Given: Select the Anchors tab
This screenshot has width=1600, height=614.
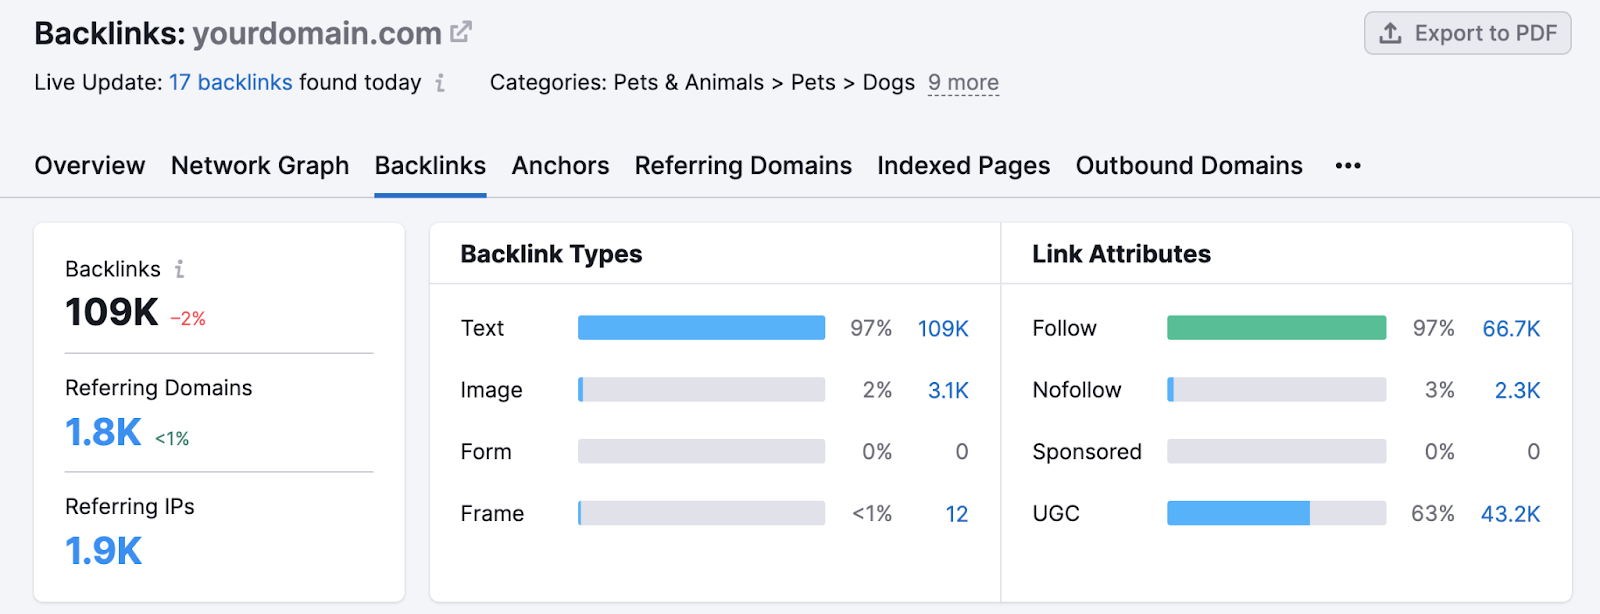Looking at the screenshot, I should (x=560, y=166).
